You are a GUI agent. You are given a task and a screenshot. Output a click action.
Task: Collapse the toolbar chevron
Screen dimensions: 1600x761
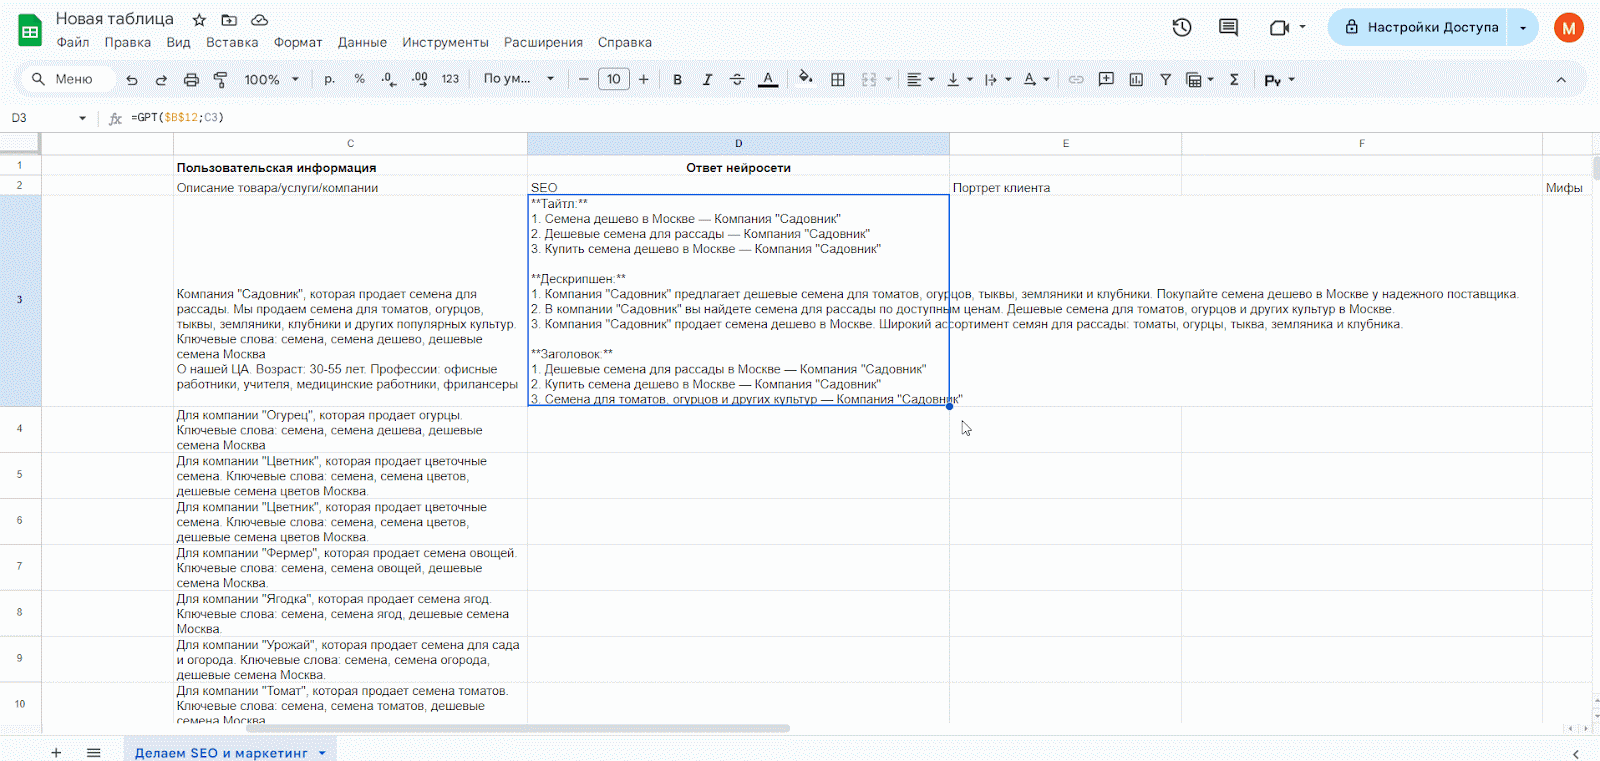point(1561,80)
